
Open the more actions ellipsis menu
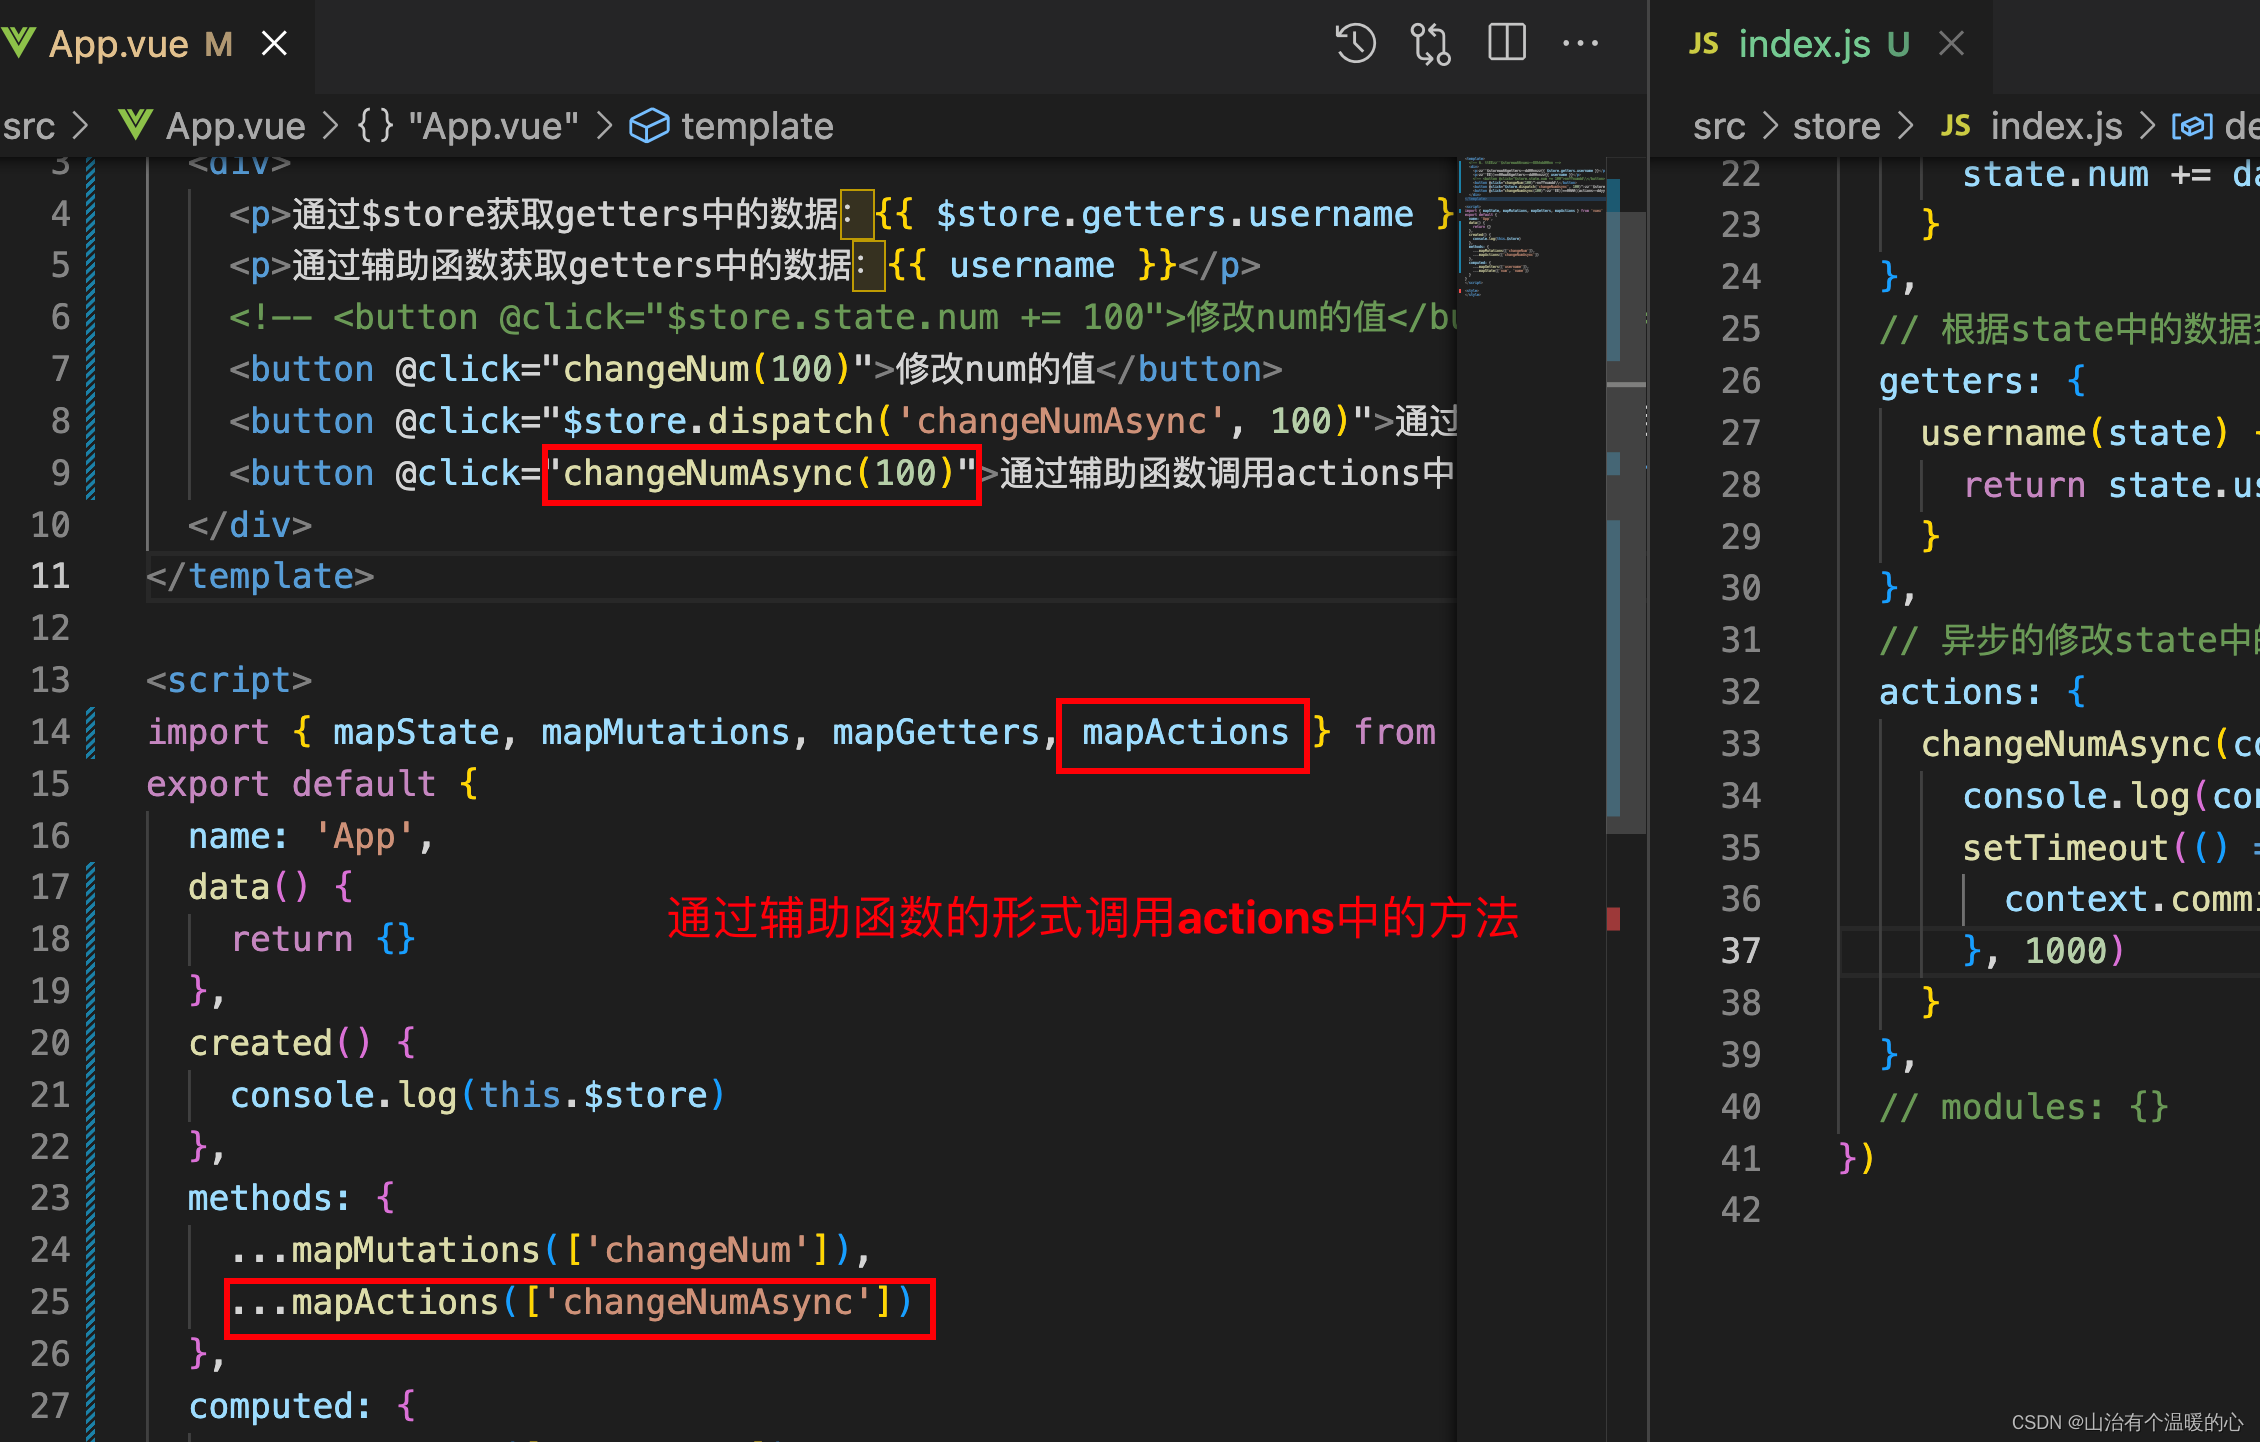point(1580,44)
